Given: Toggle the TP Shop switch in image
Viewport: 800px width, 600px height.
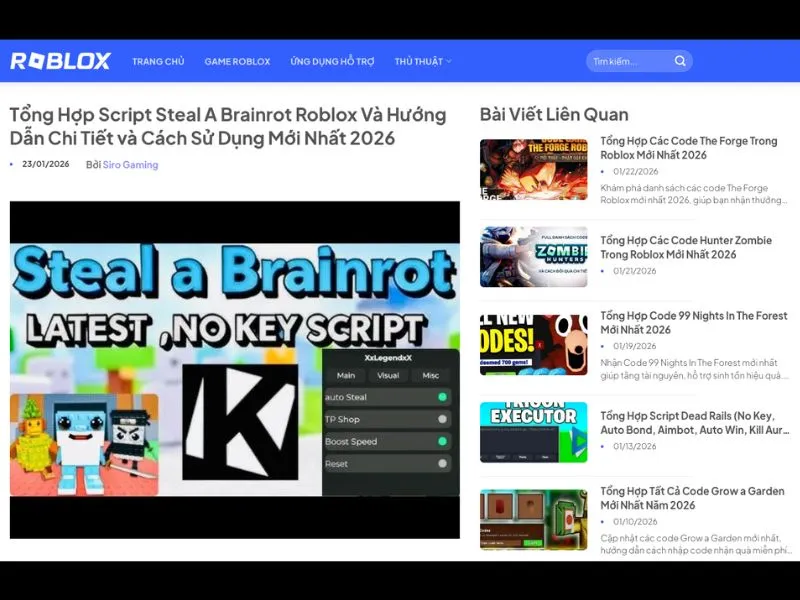Looking at the screenshot, I should pyautogui.click(x=442, y=419).
